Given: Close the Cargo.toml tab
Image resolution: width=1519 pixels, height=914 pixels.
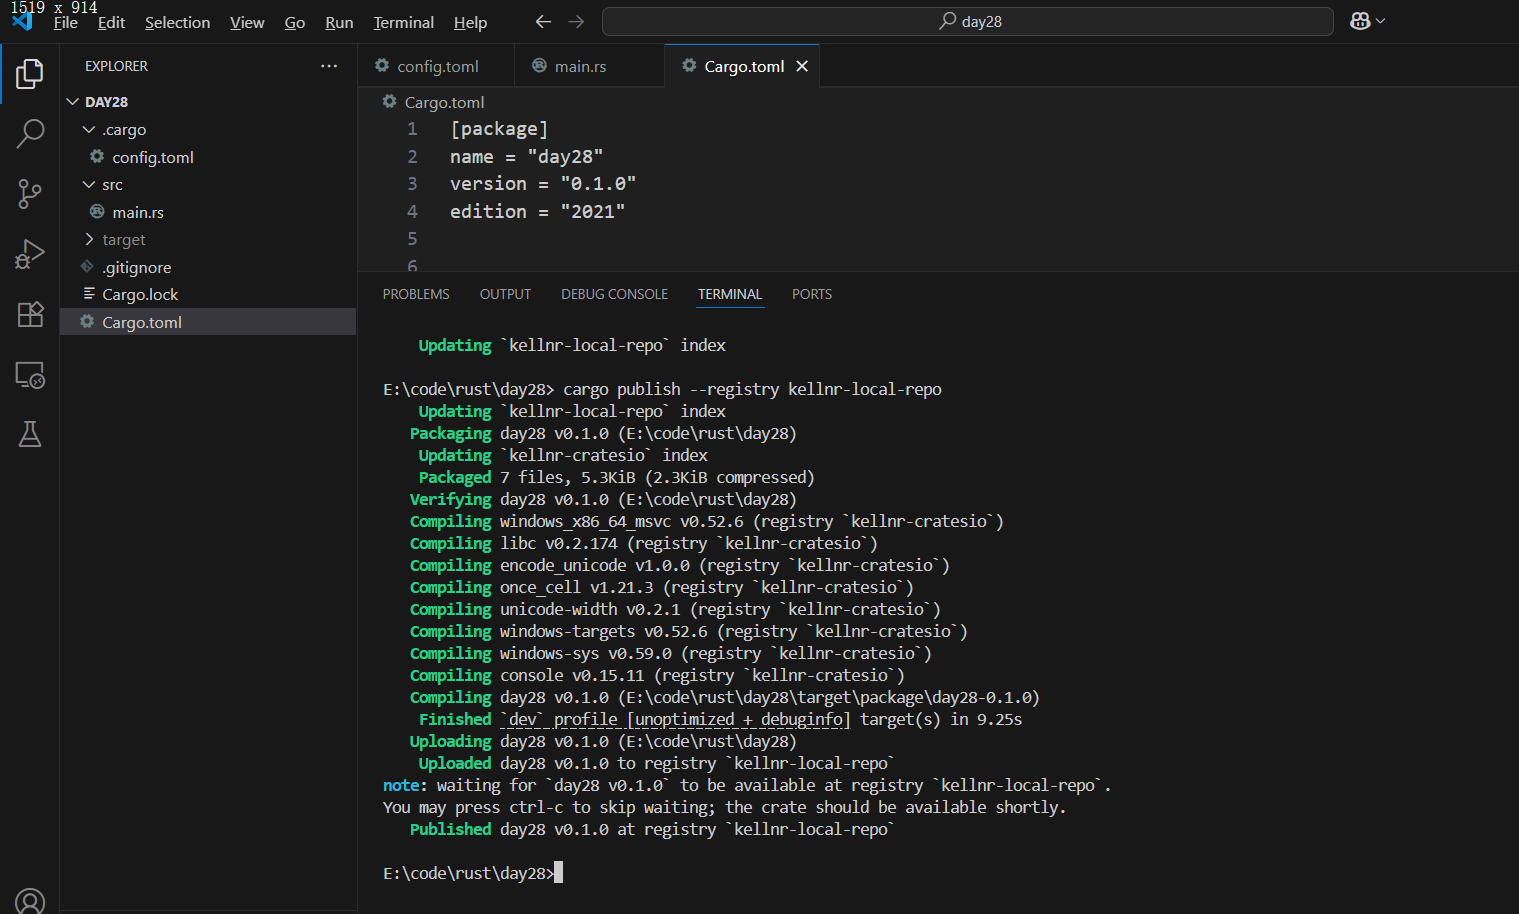Looking at the screenshot, I should click(x=802, y=67).
